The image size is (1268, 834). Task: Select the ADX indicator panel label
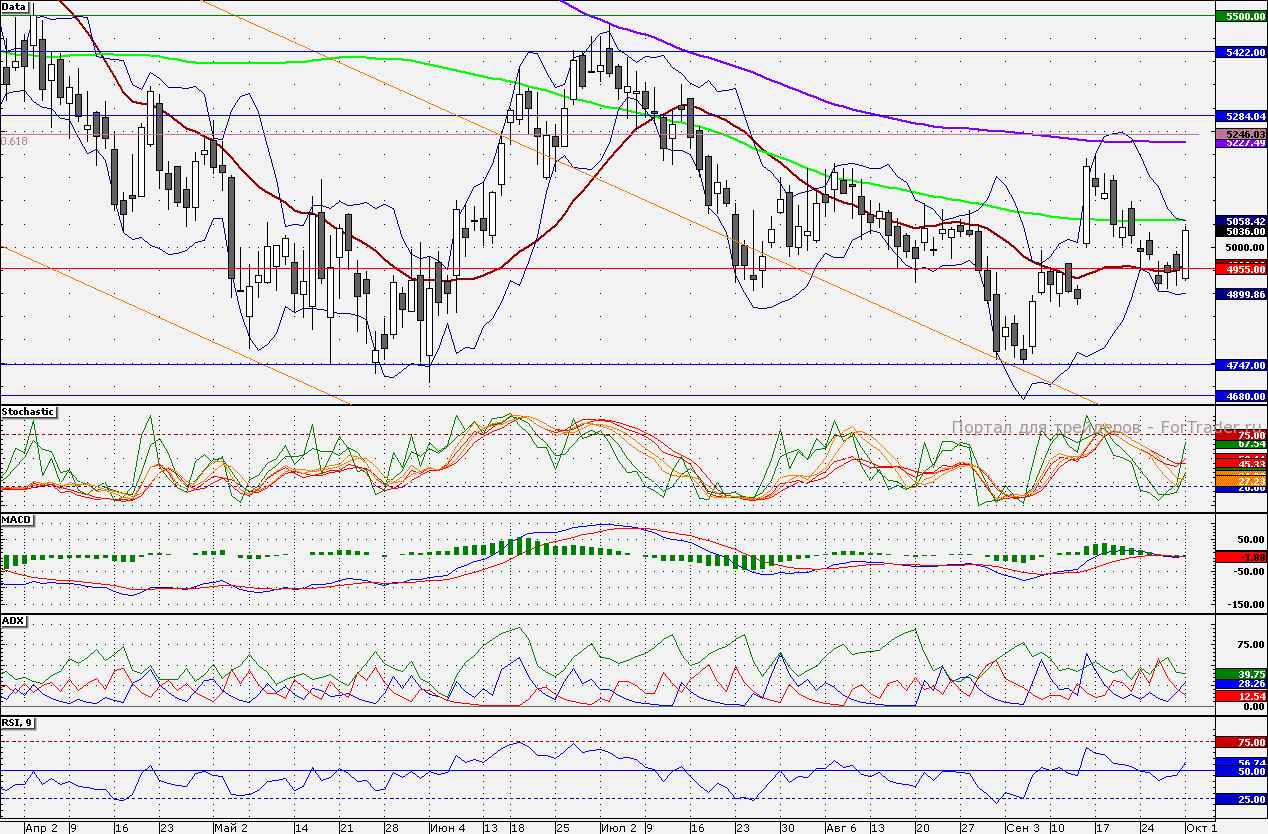(13, 621)
